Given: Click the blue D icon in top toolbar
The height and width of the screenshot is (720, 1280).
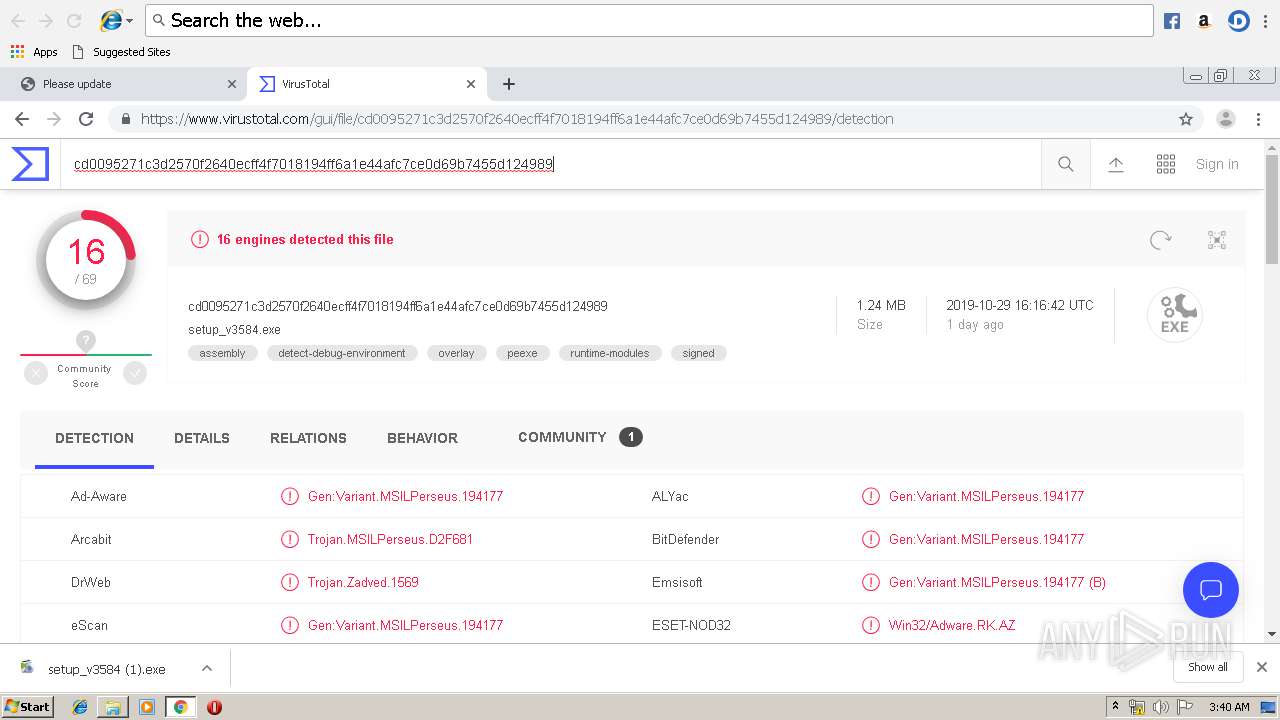Looking at the screenshot, I should tap(1239, 21).
